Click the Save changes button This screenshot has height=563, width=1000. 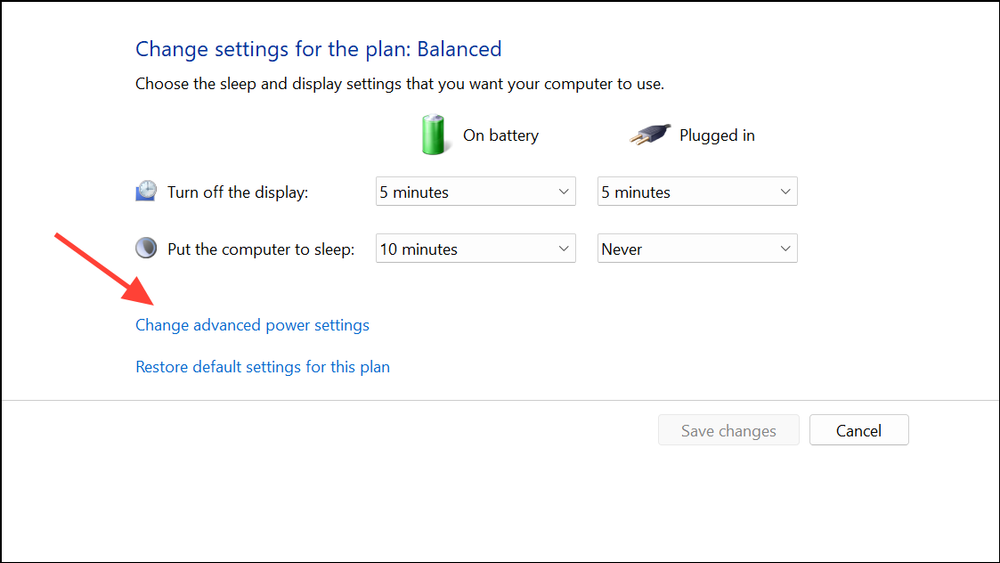point(728,430)
